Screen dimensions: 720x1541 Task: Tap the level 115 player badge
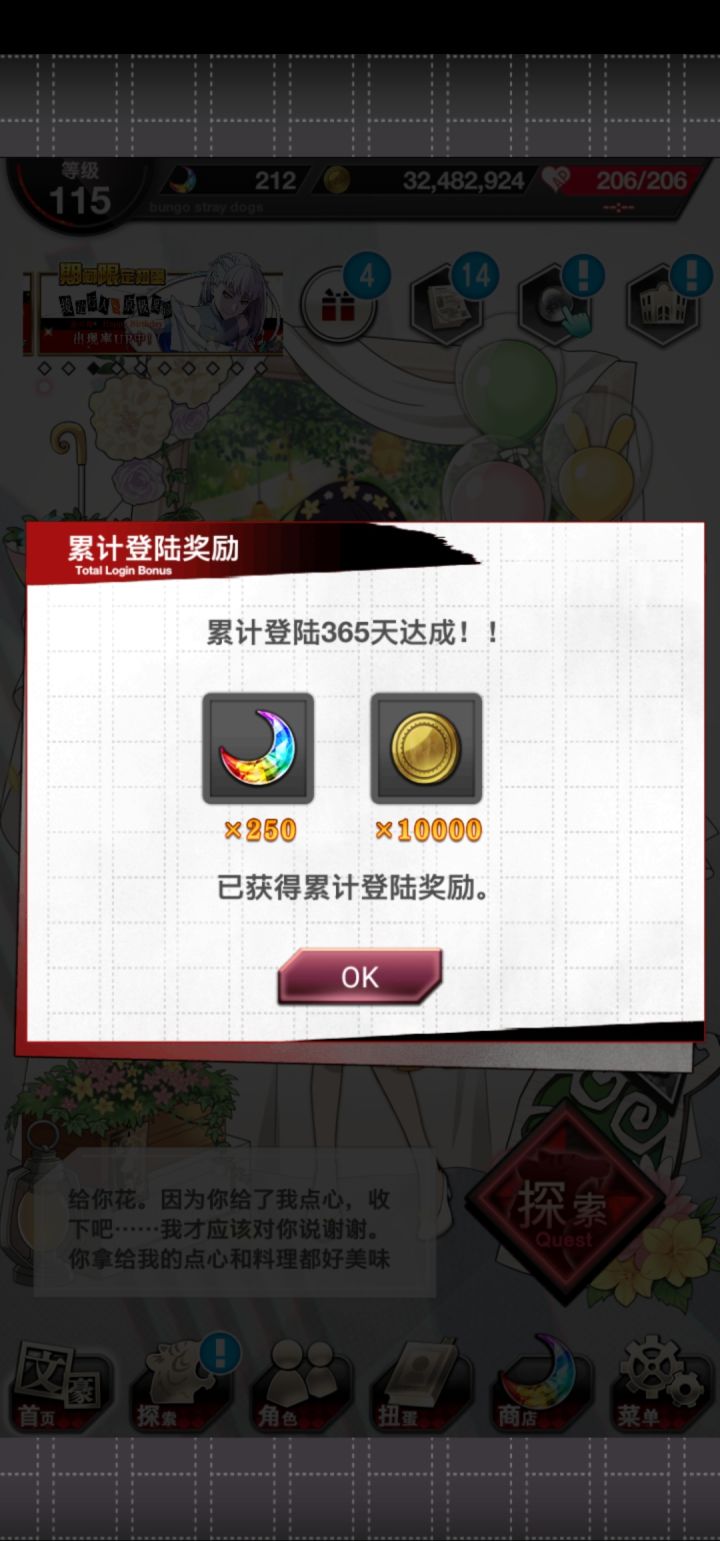pos(80,192)
